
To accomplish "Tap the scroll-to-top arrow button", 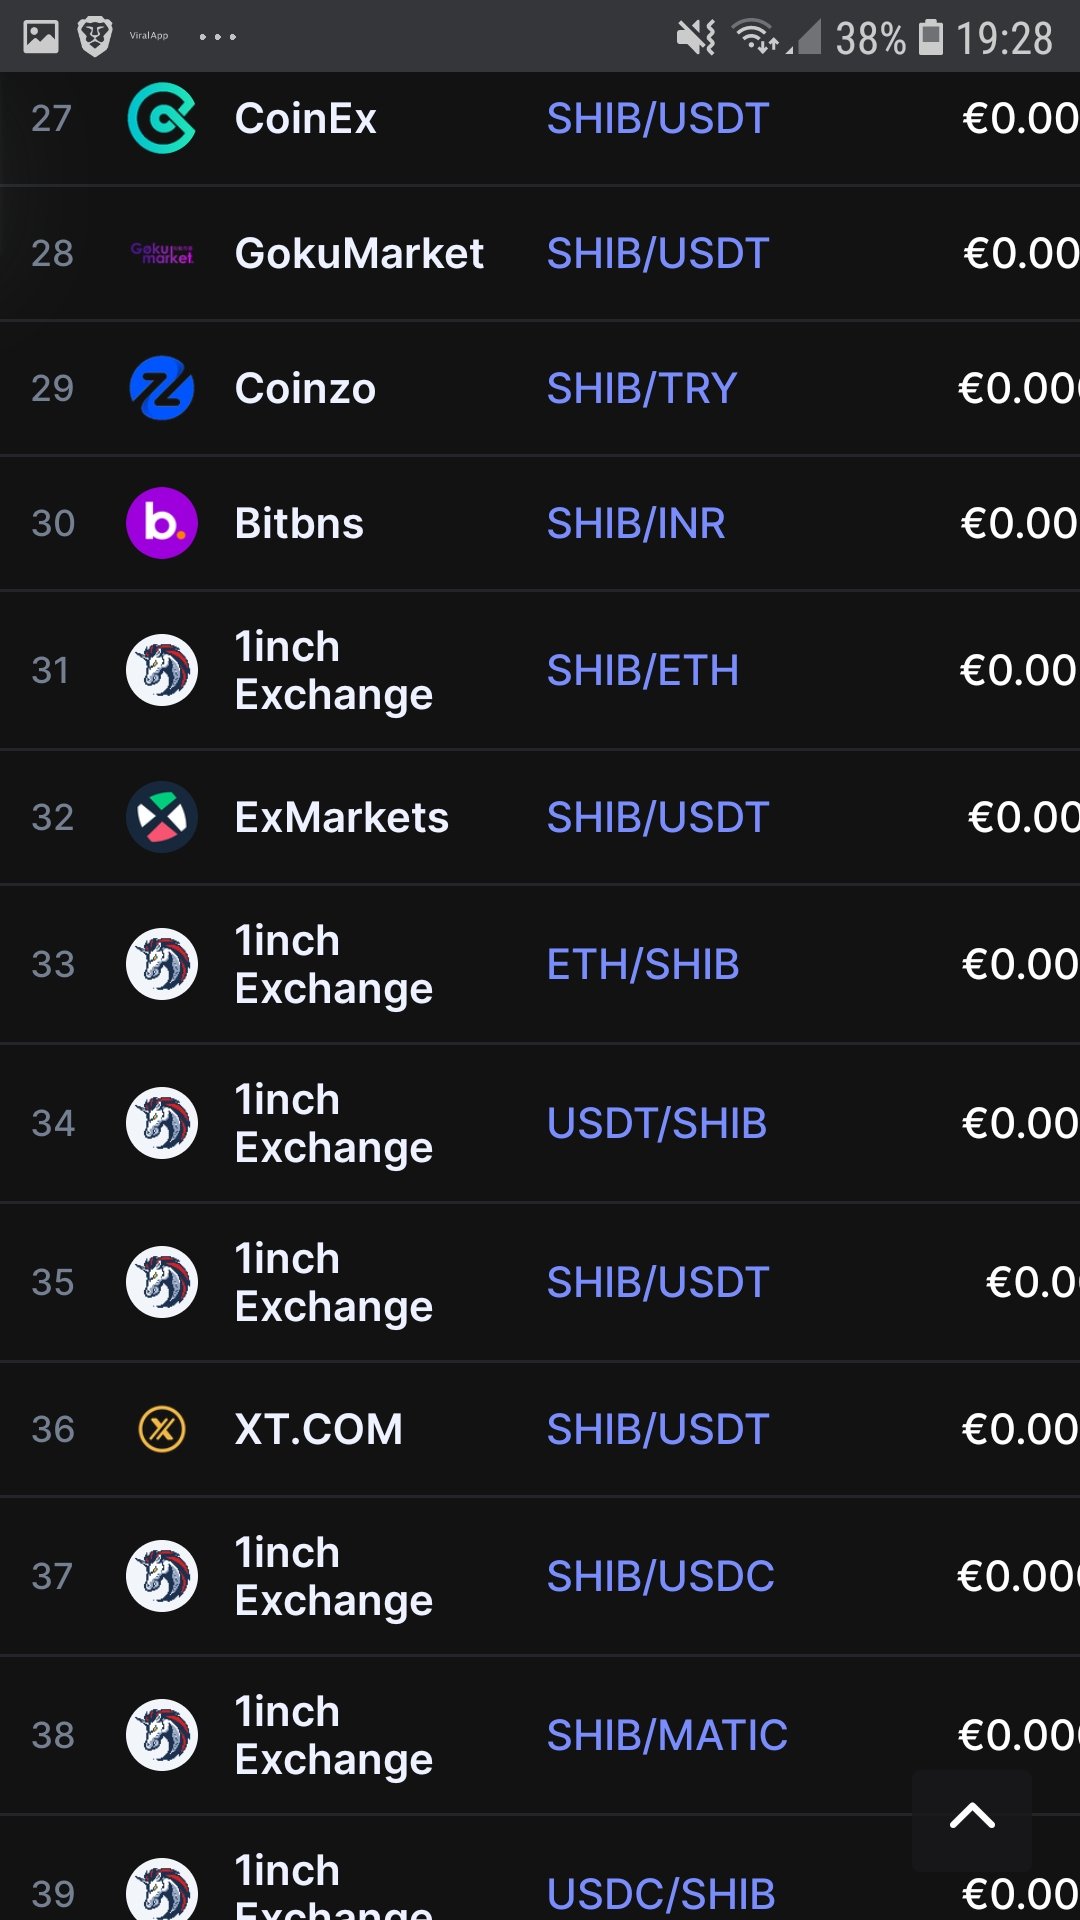I will point(972,1816).
